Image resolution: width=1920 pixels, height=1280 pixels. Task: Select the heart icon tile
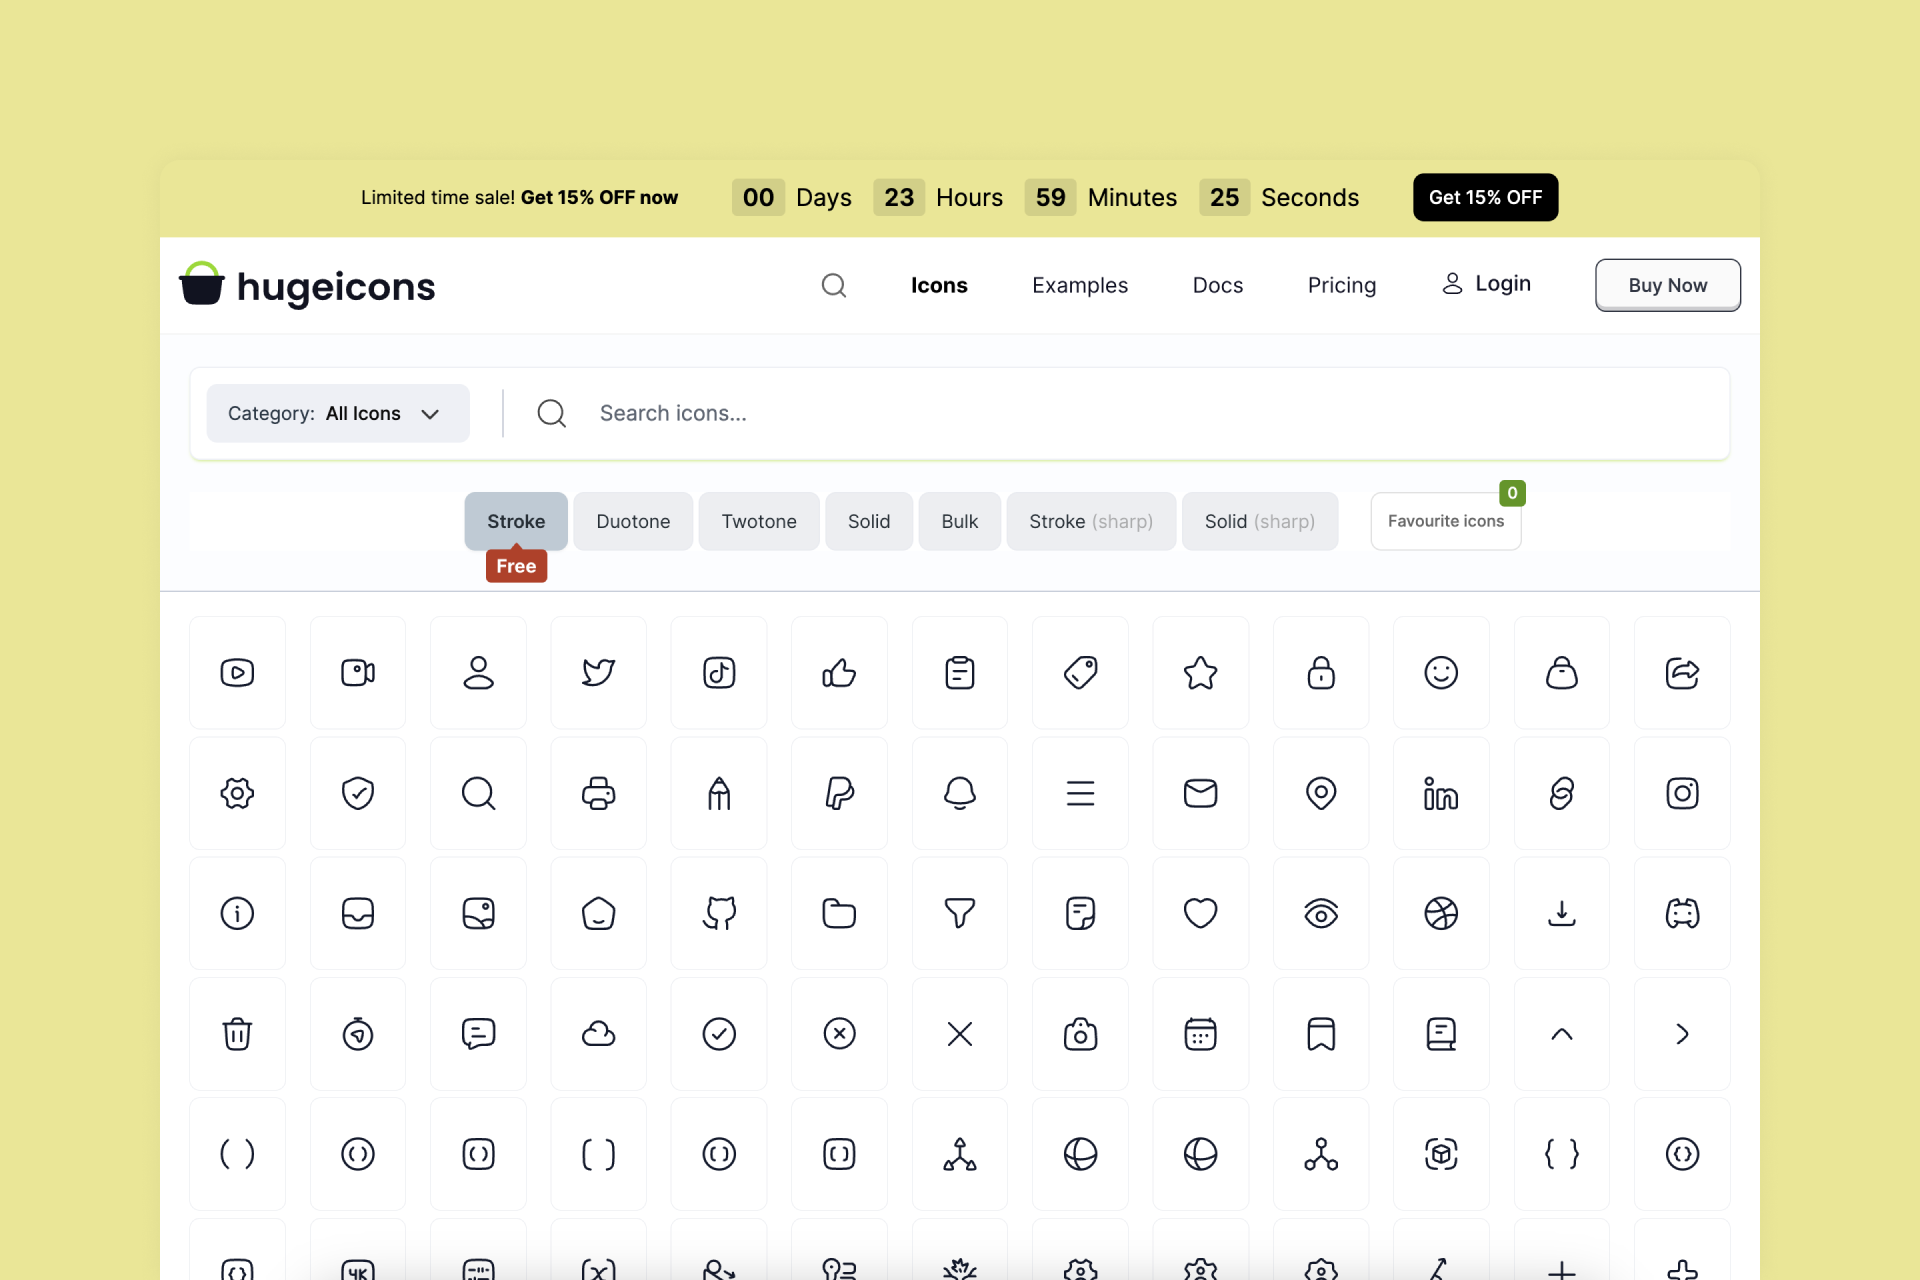tap(1200, 913)
